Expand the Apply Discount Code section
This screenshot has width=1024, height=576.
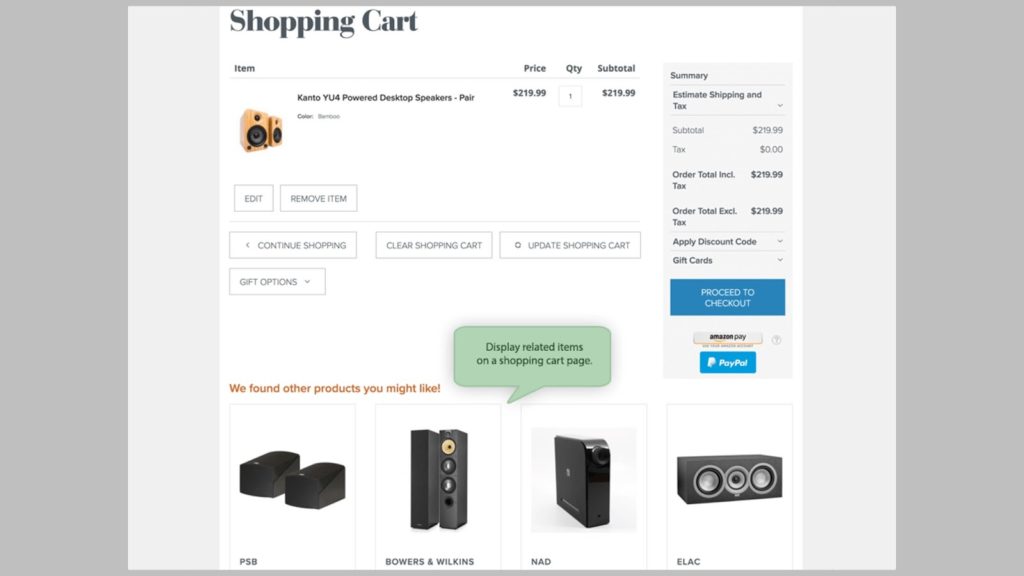point(727,241)
